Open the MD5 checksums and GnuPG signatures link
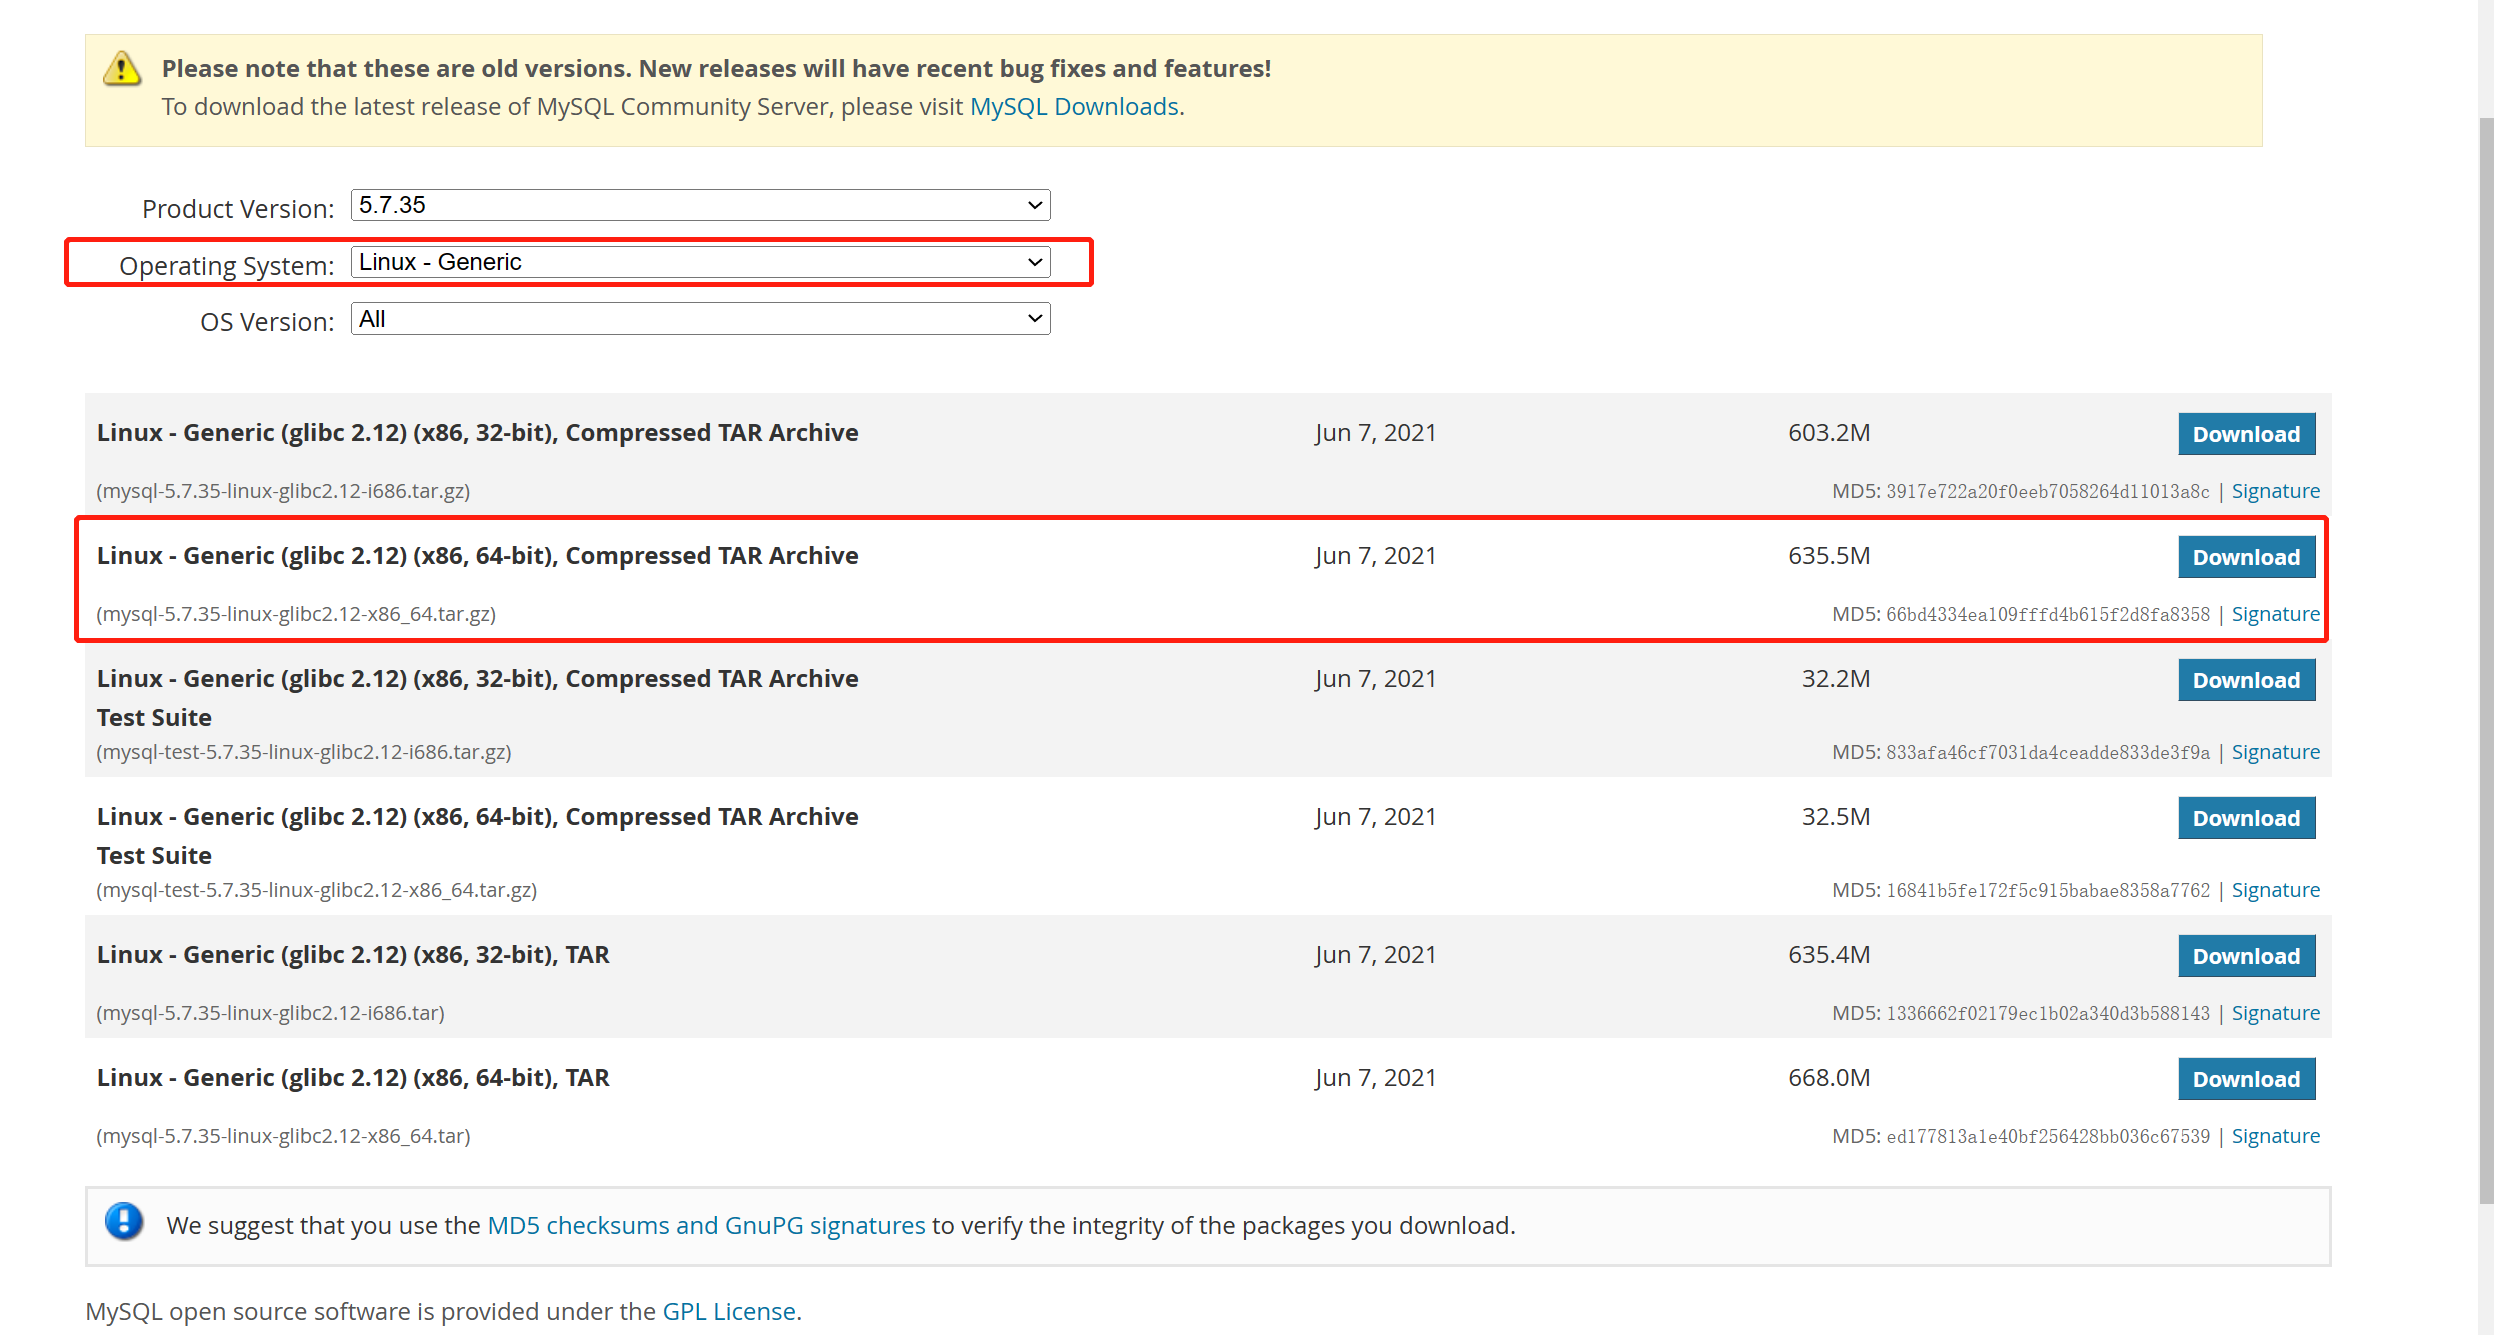 click(x=706, y=1225)
